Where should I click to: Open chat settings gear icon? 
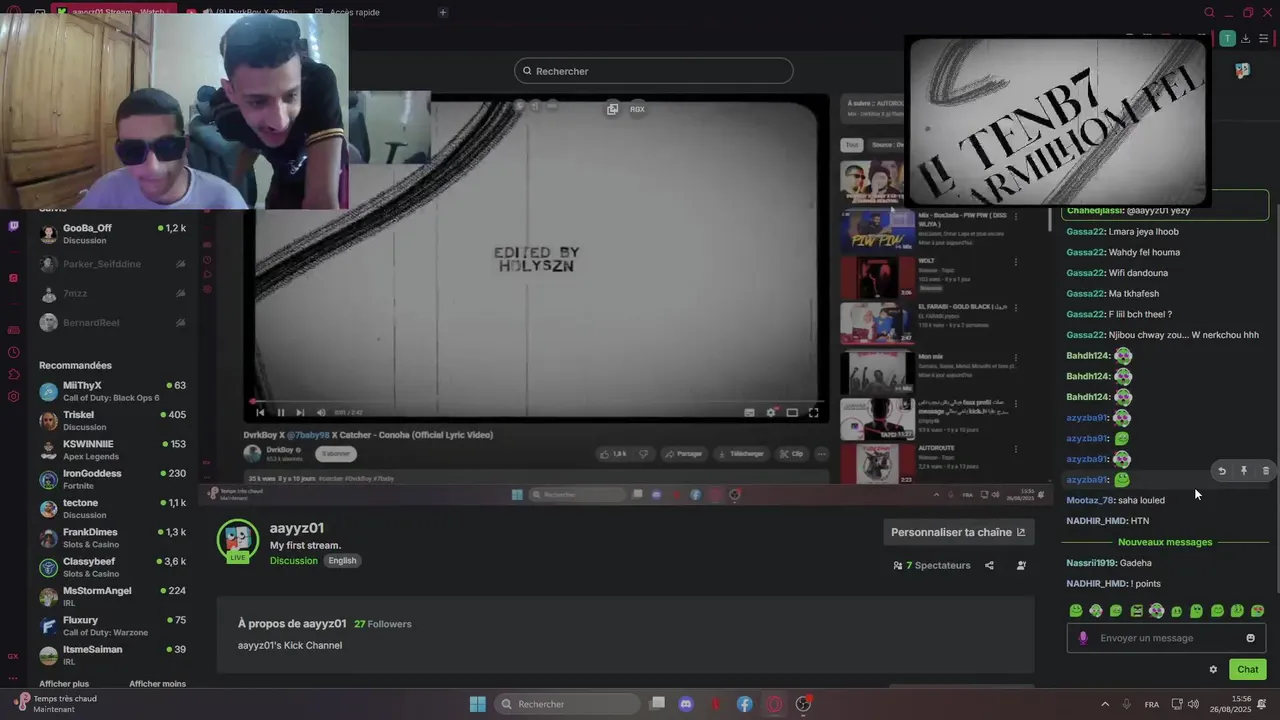click(1213, 670)
